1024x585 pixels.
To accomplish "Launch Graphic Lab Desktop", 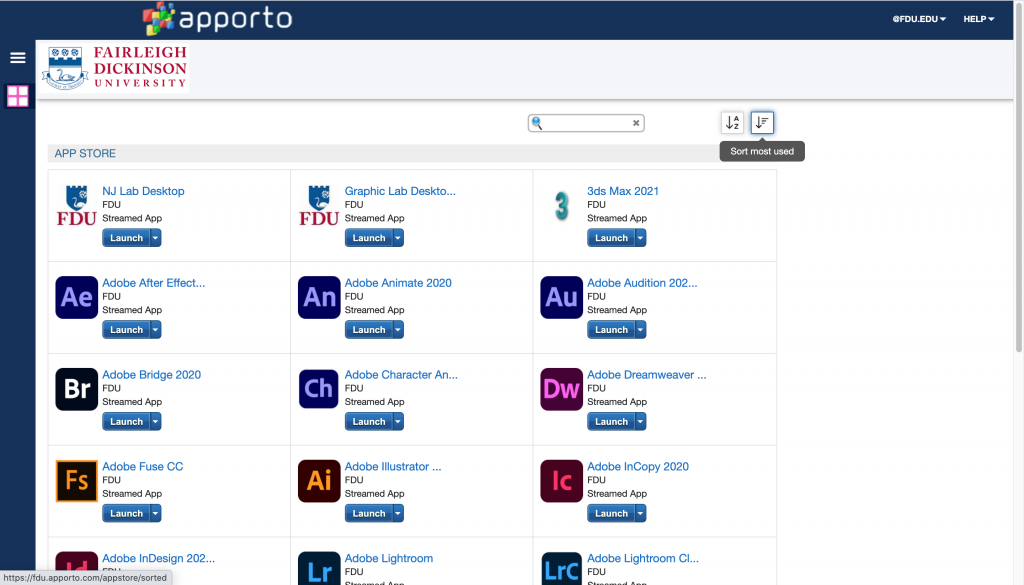I will [x=368, y=238].
